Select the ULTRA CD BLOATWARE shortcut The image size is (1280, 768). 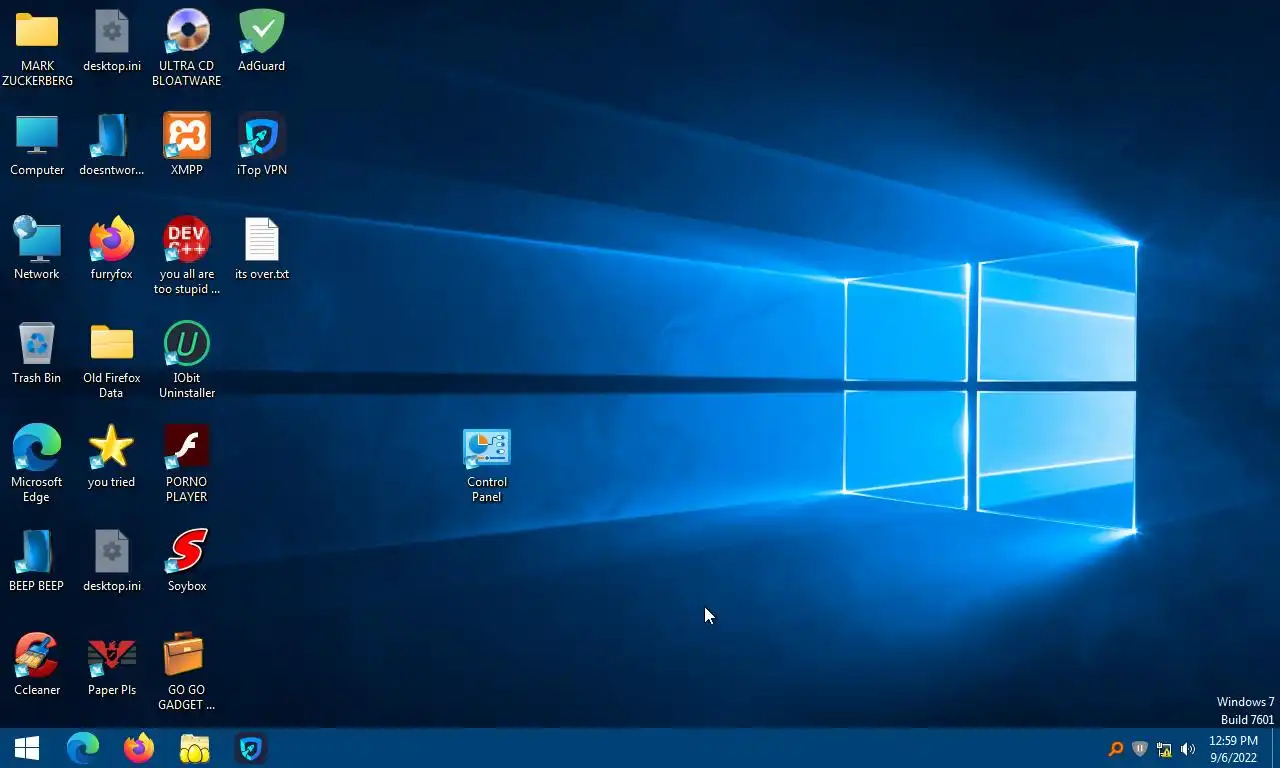[187, 32]
